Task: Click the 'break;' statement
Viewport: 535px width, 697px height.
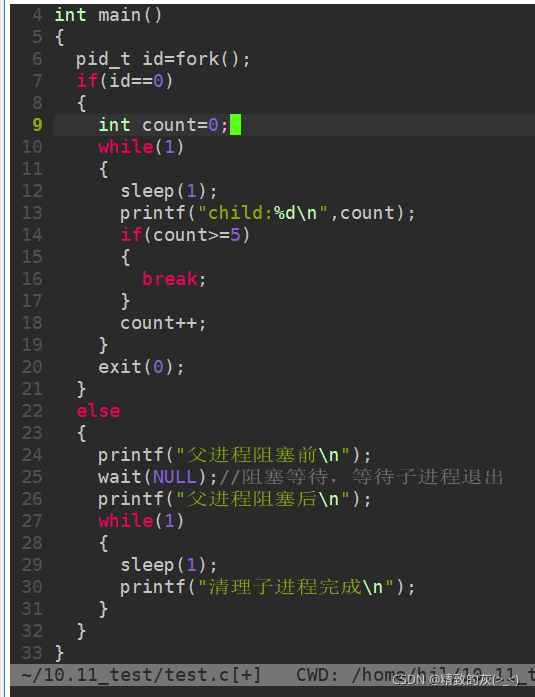Action: [174, 280]
